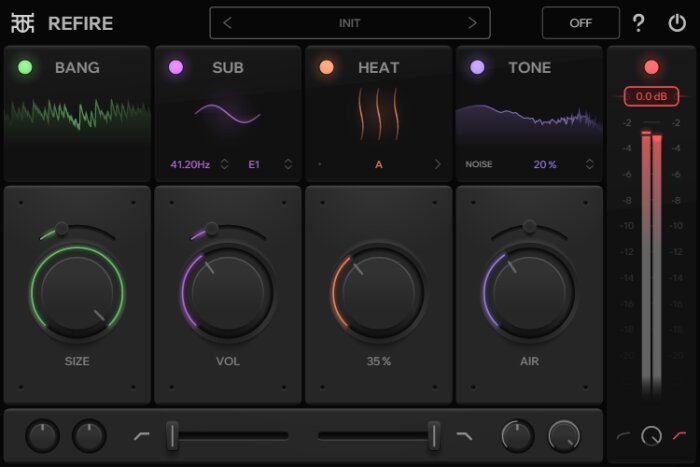Change the SUB note E1 stepper
Viewport: 700px width, 467px height.
click(x=288, y=164)
